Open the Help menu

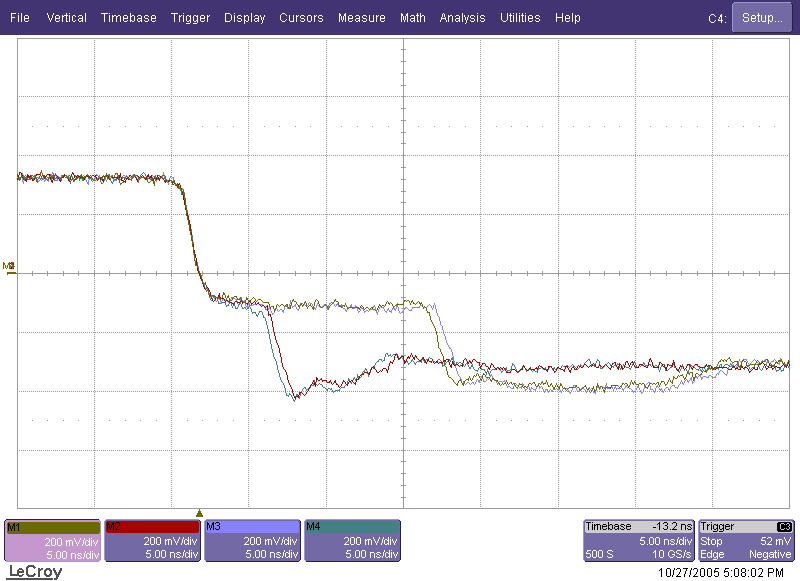pos(567,18)
